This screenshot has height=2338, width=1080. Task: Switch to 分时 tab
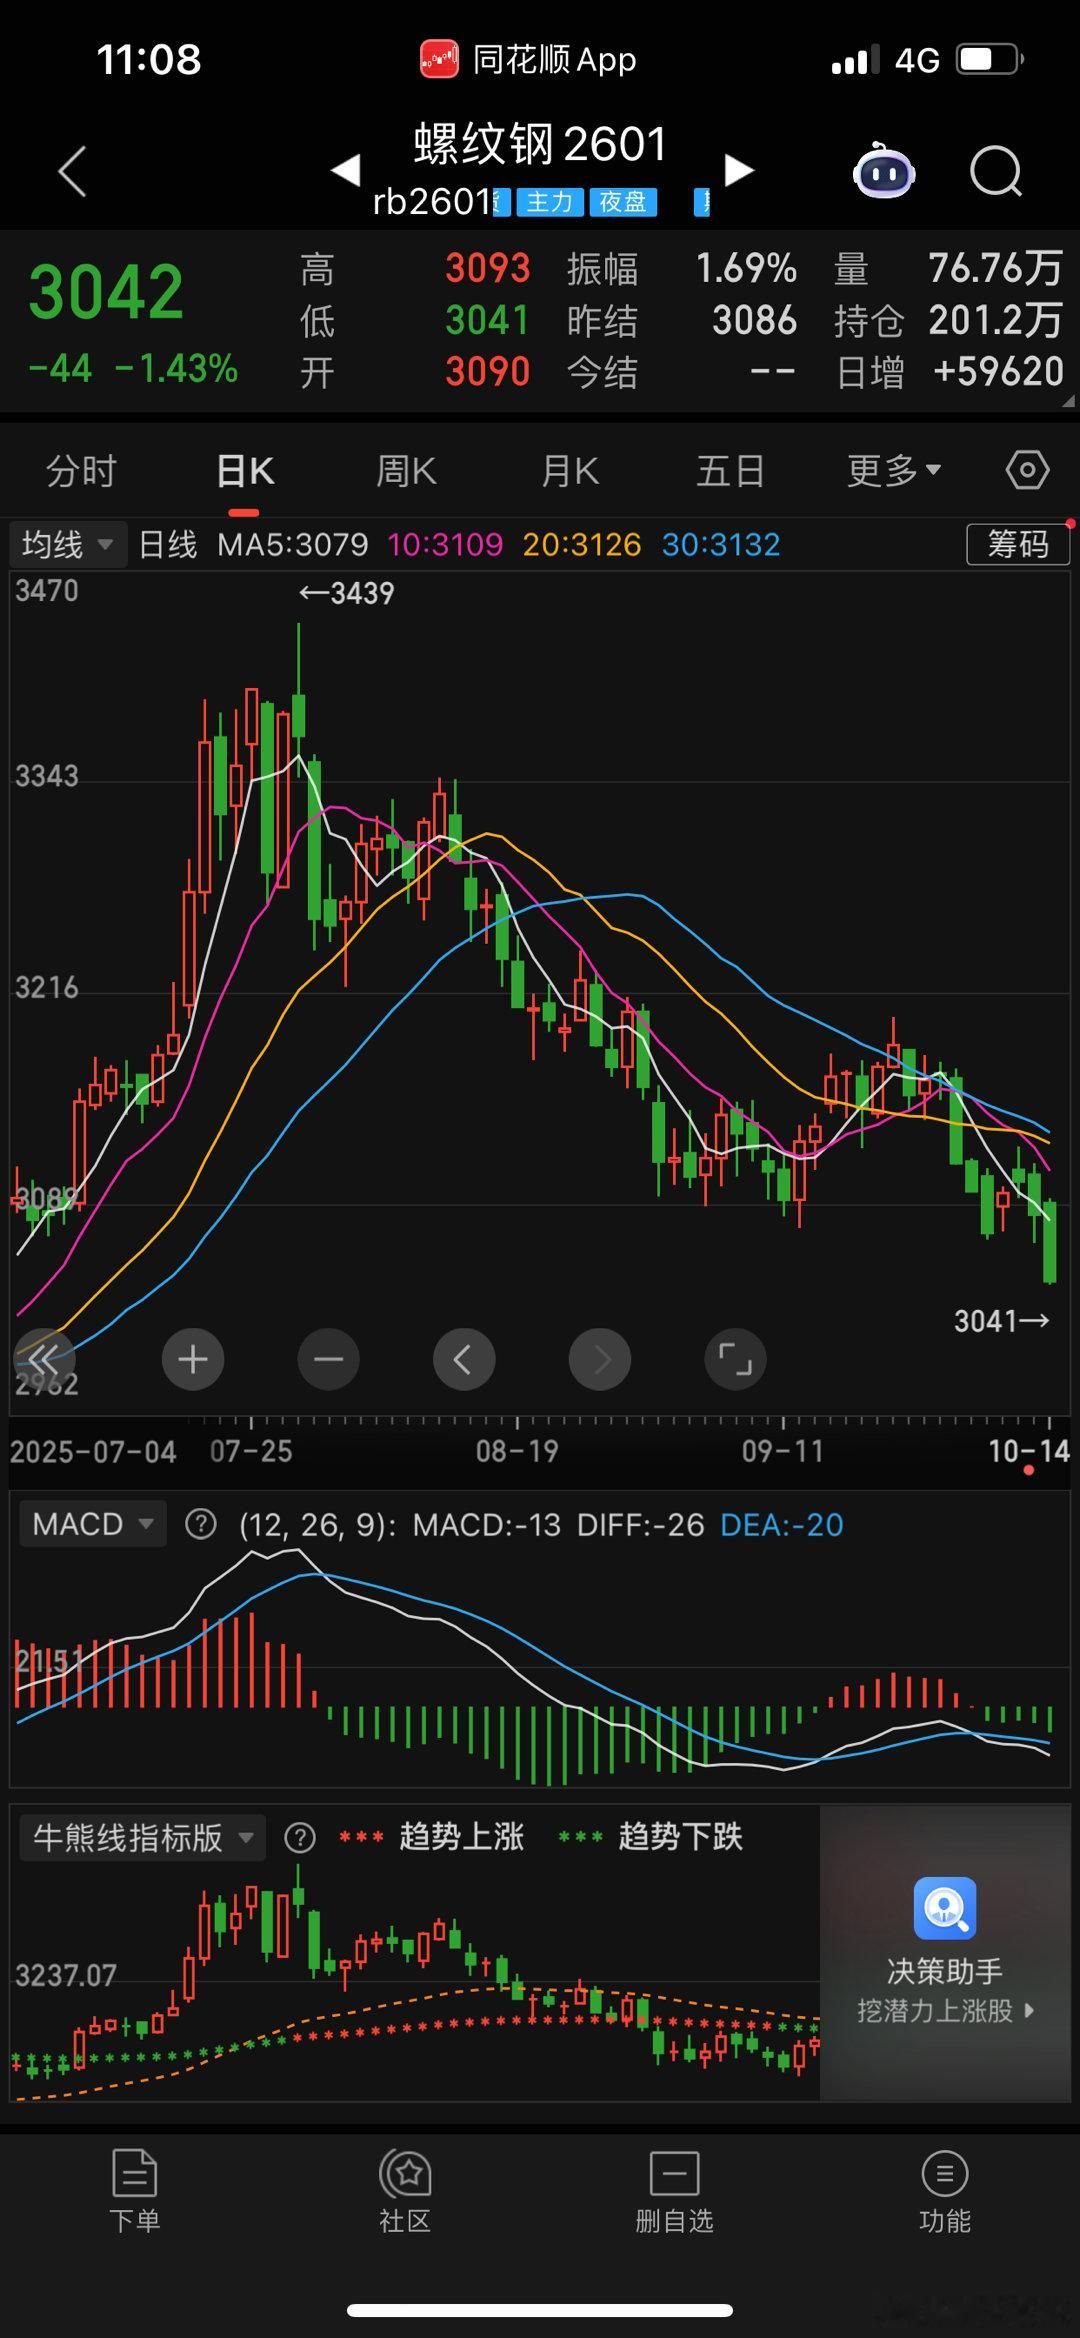81,470
